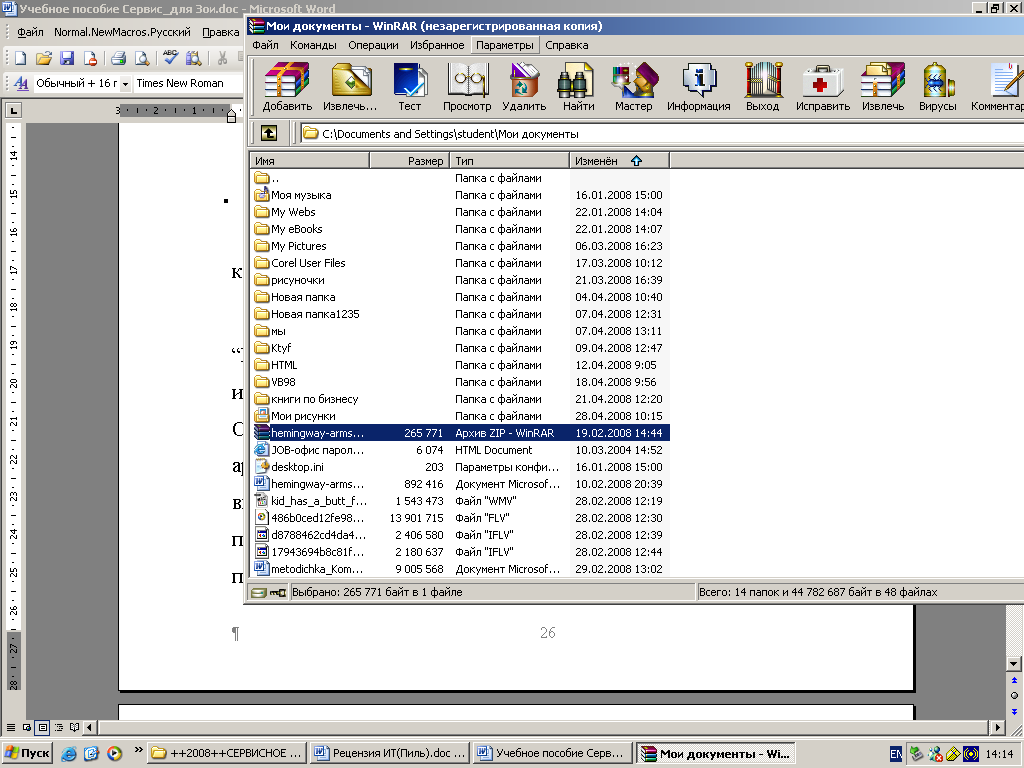Click the Извлечь (Extract) icon next to Исправить
This screenshot has height=768, width=1024.
pos(883,87)
